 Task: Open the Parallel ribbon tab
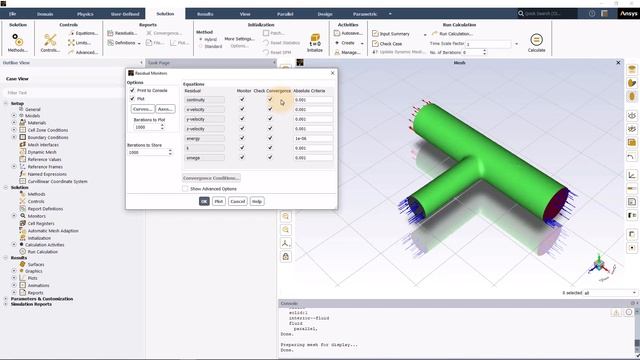click(x=285, y=14)
